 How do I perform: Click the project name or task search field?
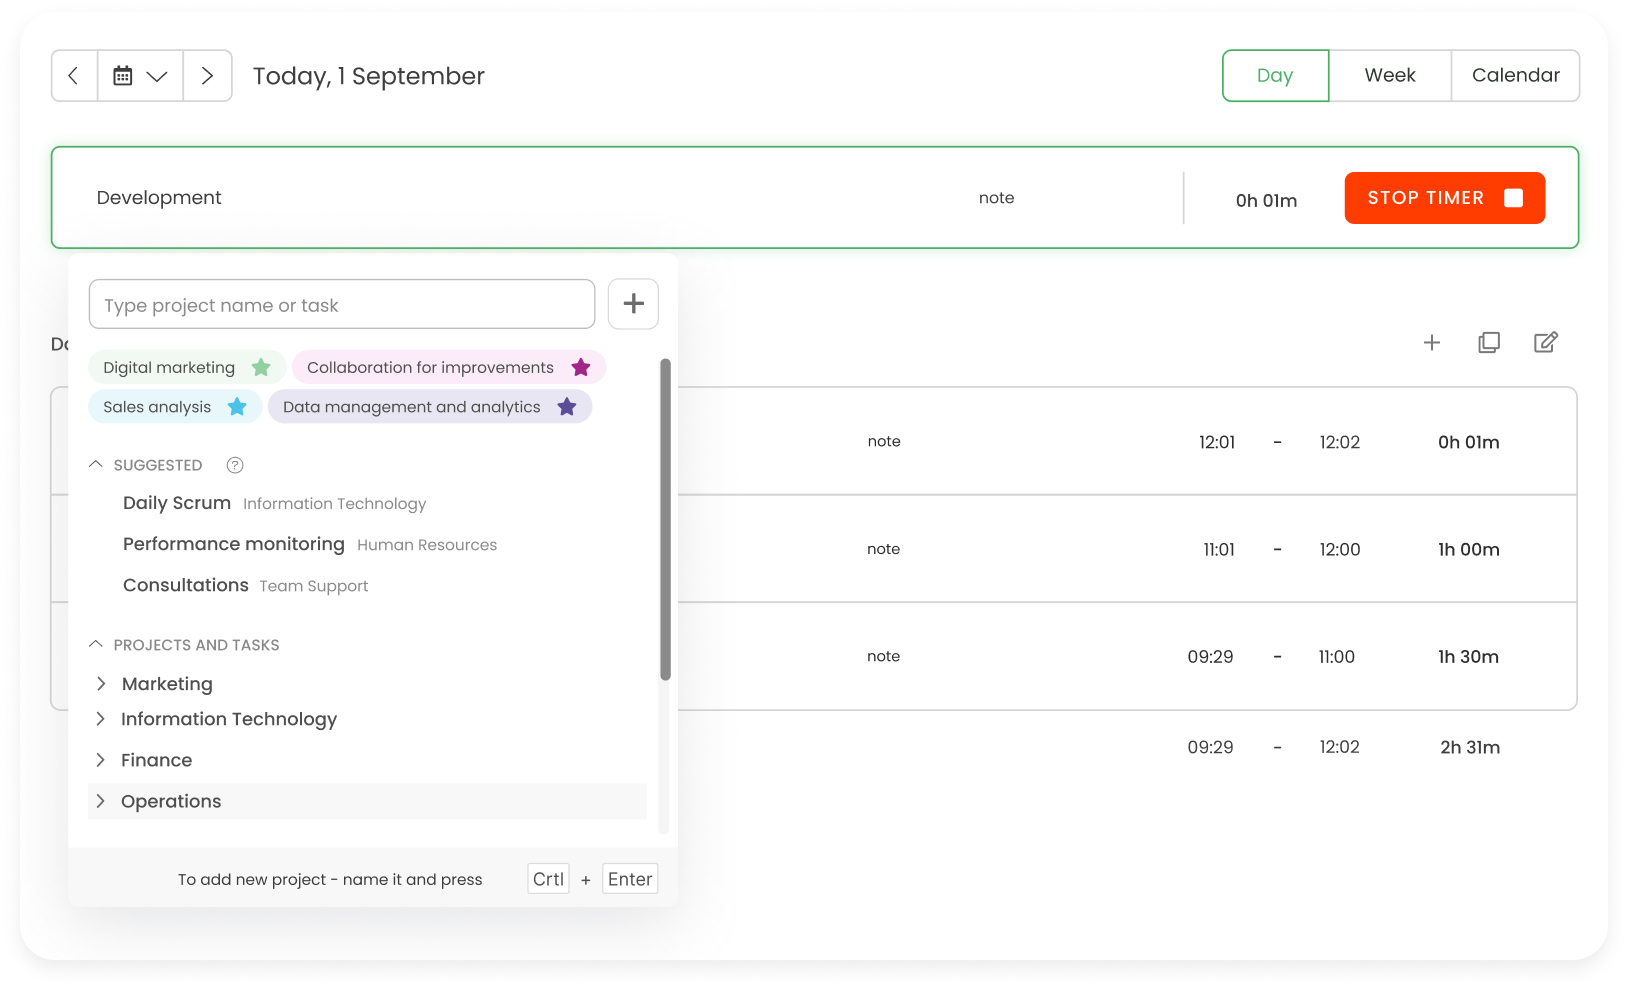342,304
